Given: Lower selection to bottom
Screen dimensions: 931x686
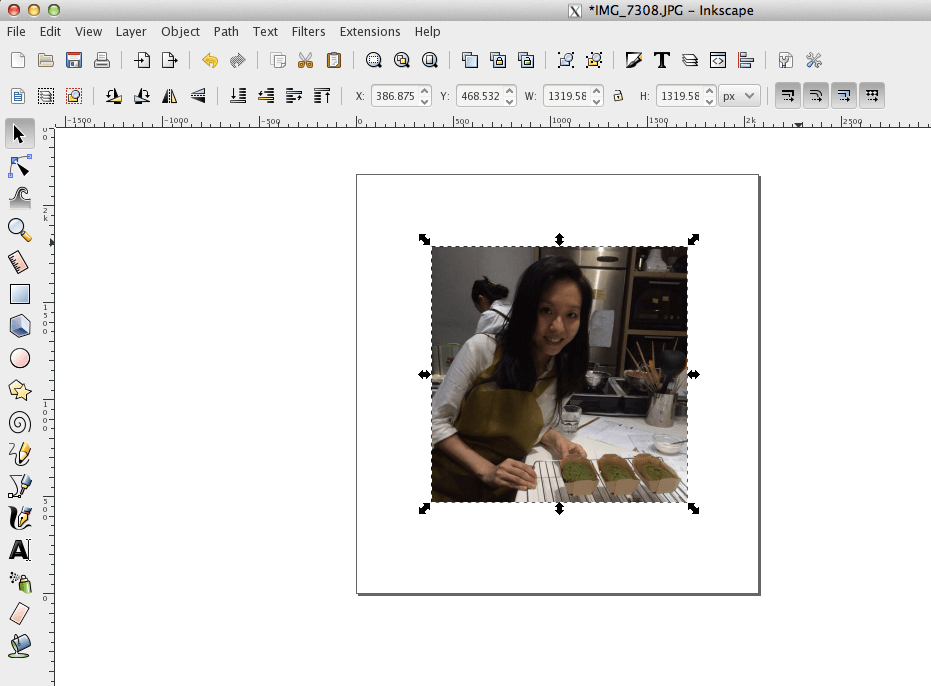Looking at the screenshot, I should 238,96.
